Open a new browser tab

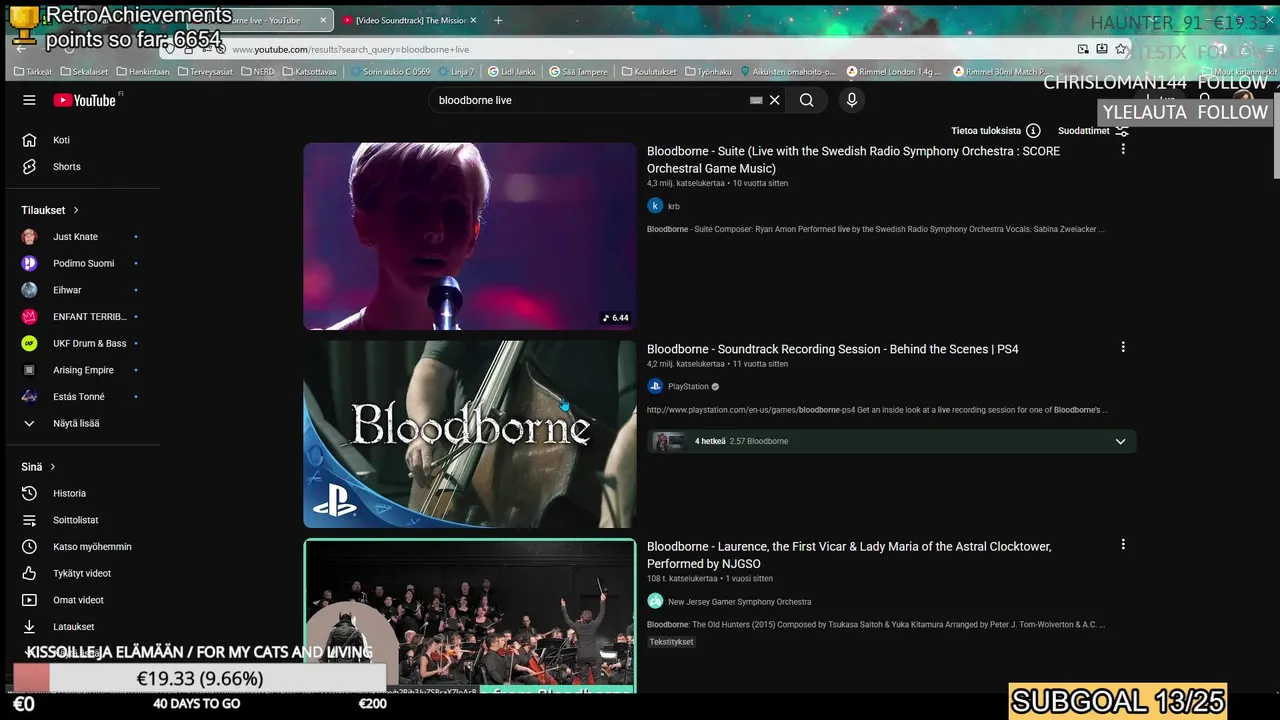tap(498, 20)
